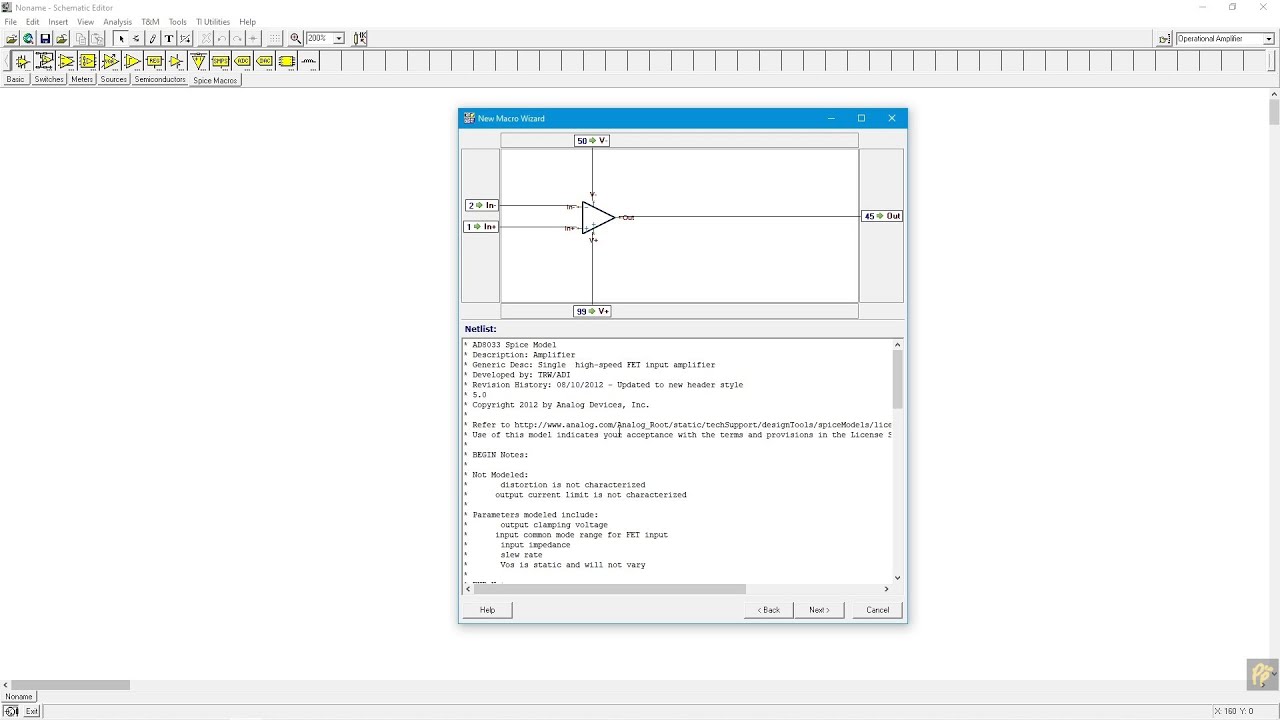The width and height of the screenshot is (1280, 720).
Task: Open the TI Utilities menu
Action: pos(213,21)
